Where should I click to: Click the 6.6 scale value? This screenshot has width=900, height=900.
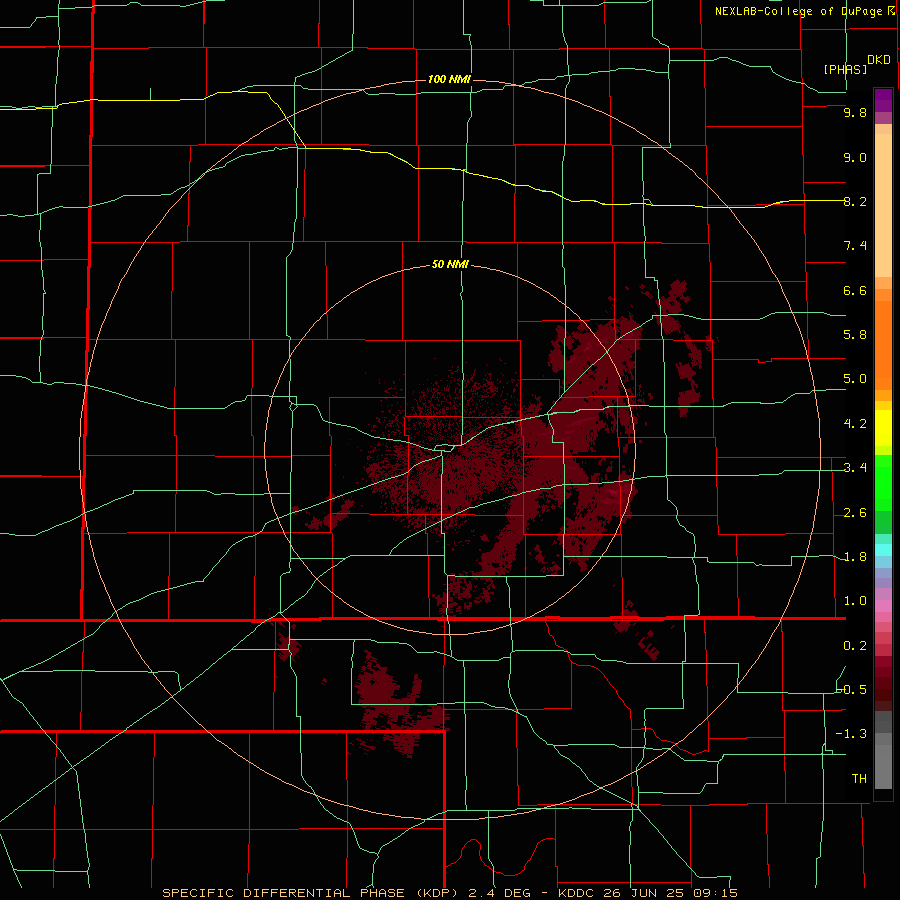[x=855, y=291]
